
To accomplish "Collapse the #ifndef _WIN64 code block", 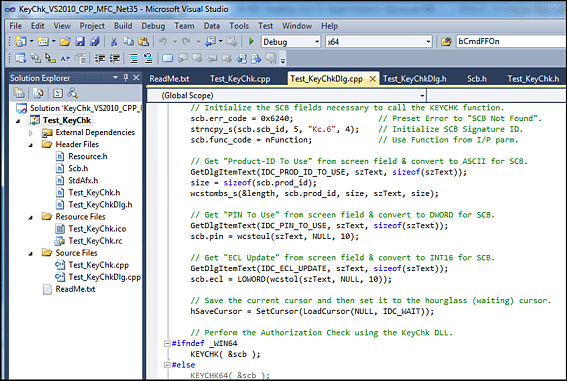I will pos(167,343).
